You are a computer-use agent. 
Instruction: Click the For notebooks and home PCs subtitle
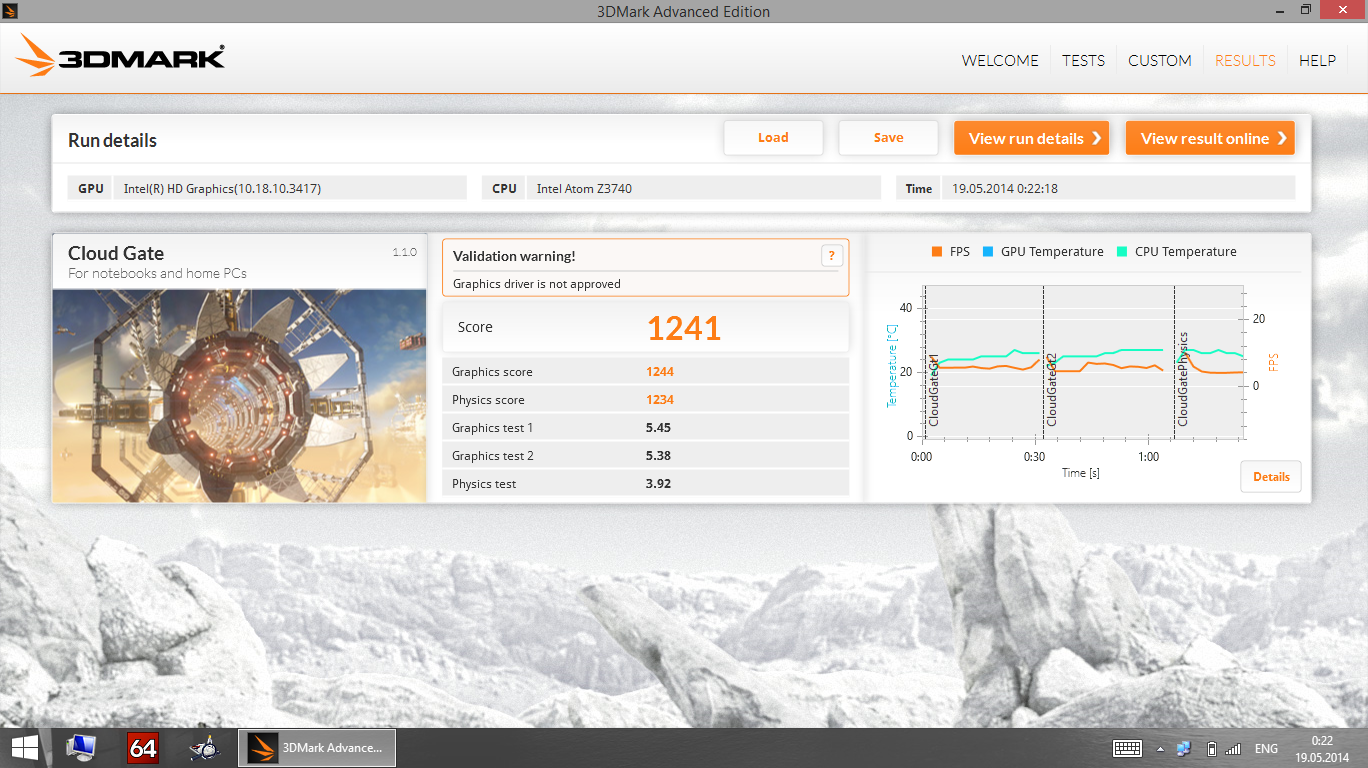(157, 273)
